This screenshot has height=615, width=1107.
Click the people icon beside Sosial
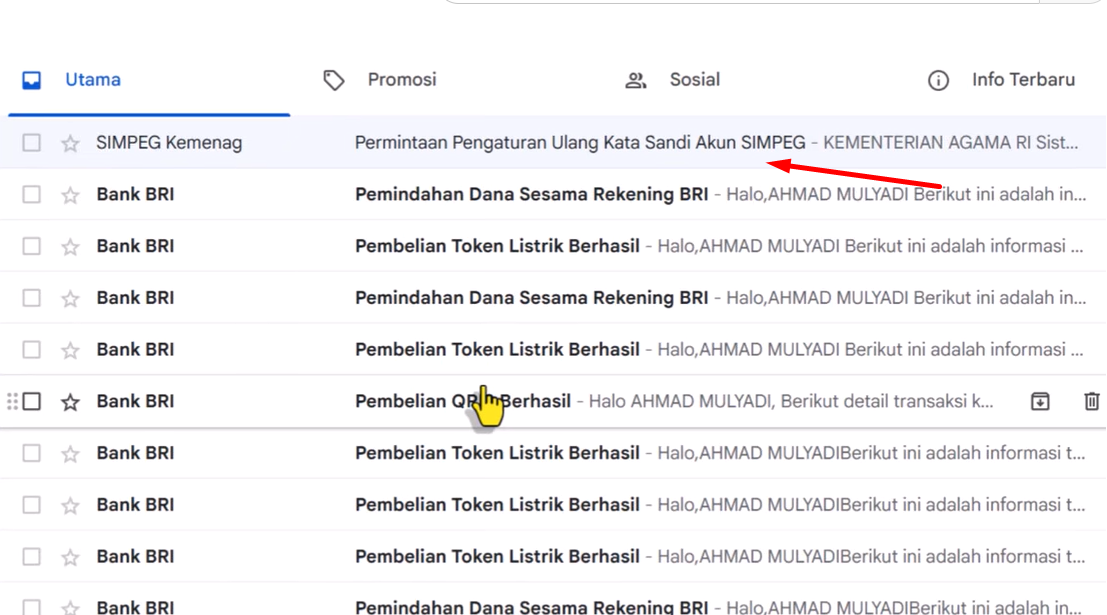click(635, 80)
